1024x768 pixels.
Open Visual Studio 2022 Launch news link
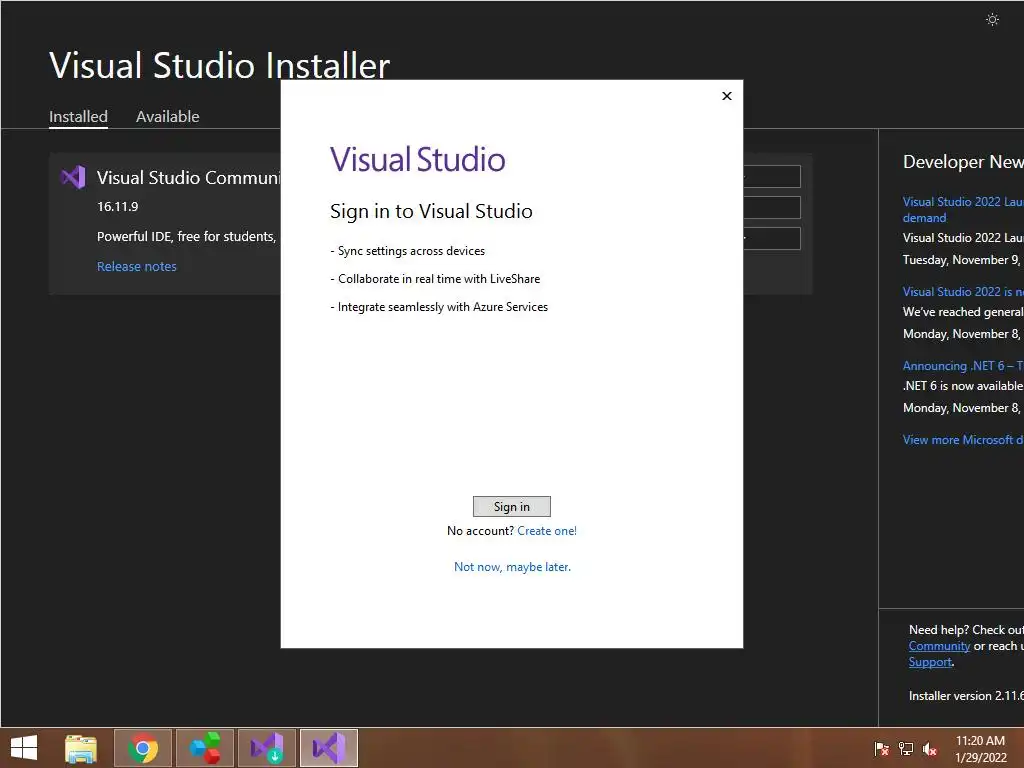(963, 210)
